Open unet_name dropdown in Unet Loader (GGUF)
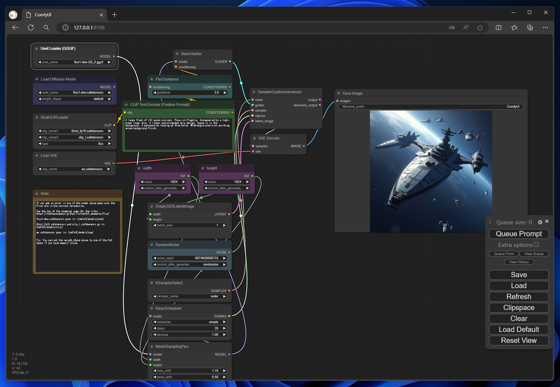Viewport: 560px width, 387px height. [74, 62]
